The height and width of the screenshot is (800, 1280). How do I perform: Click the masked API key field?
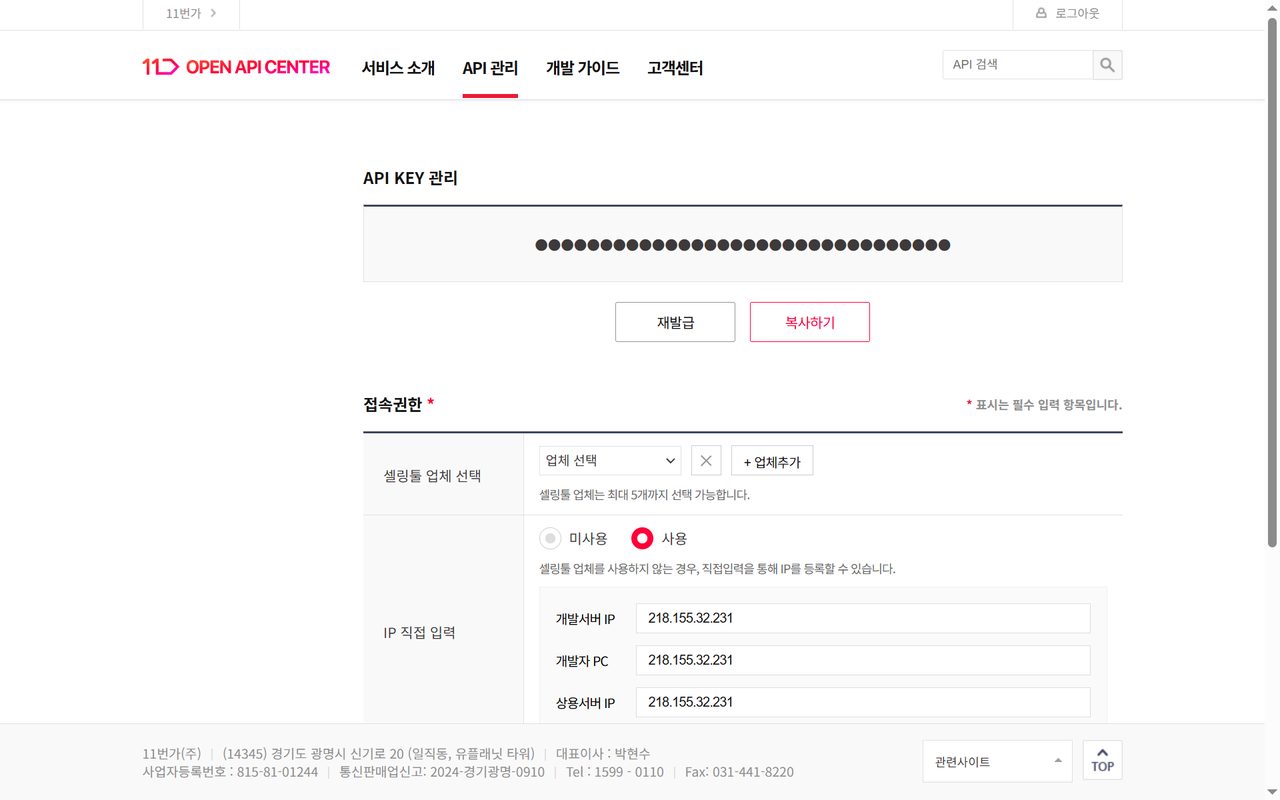click(x=742, y=245)
